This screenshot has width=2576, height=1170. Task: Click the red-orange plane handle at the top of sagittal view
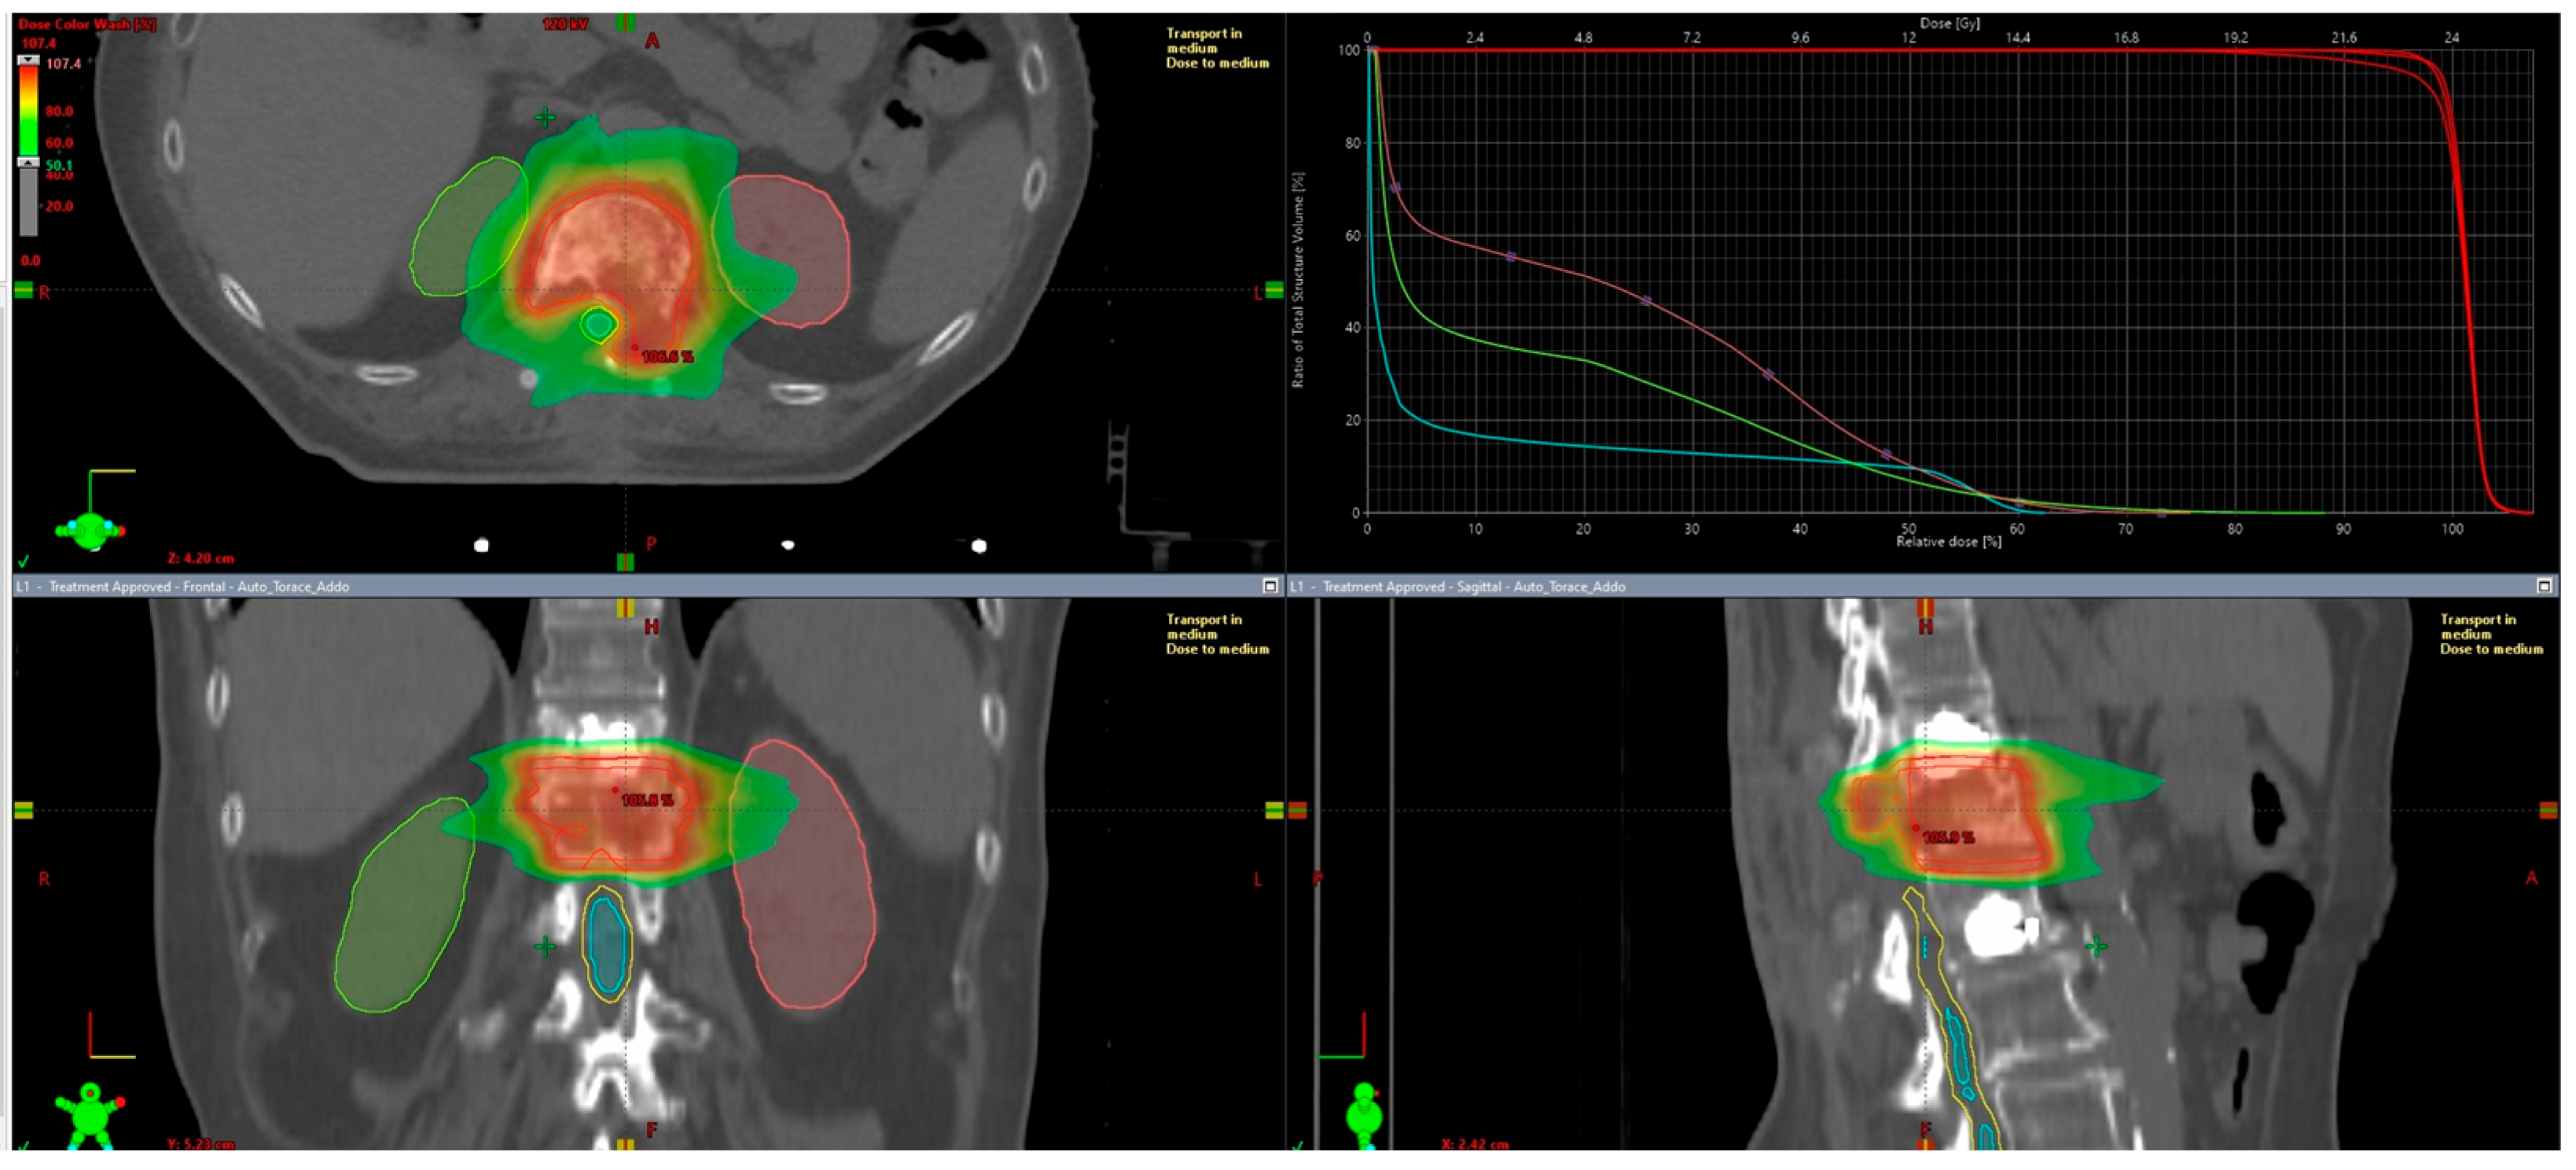[x=1924, y=607]
